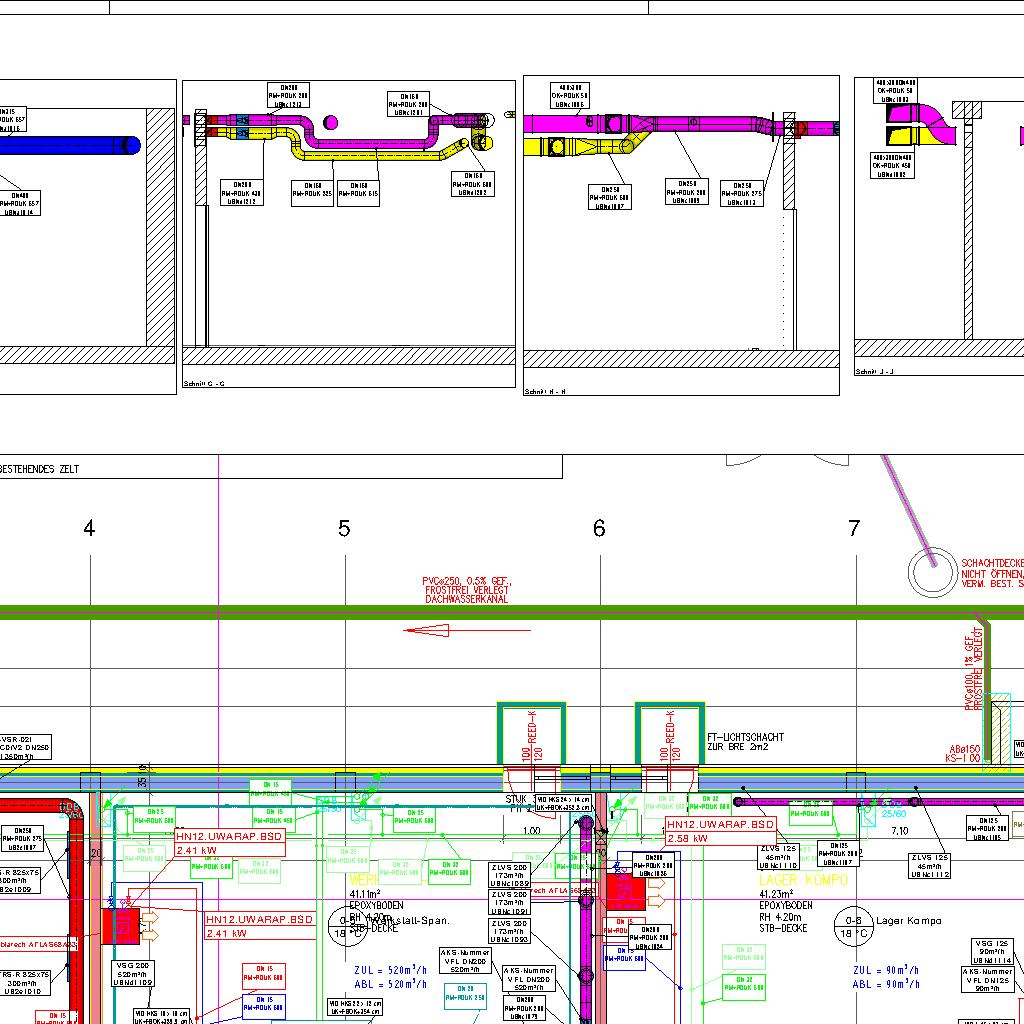Select red heating unit near grid line 4

[121, 926]
